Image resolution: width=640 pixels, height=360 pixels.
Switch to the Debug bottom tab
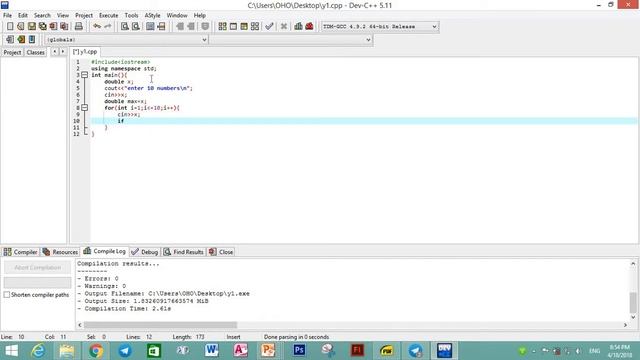(145, 252)
